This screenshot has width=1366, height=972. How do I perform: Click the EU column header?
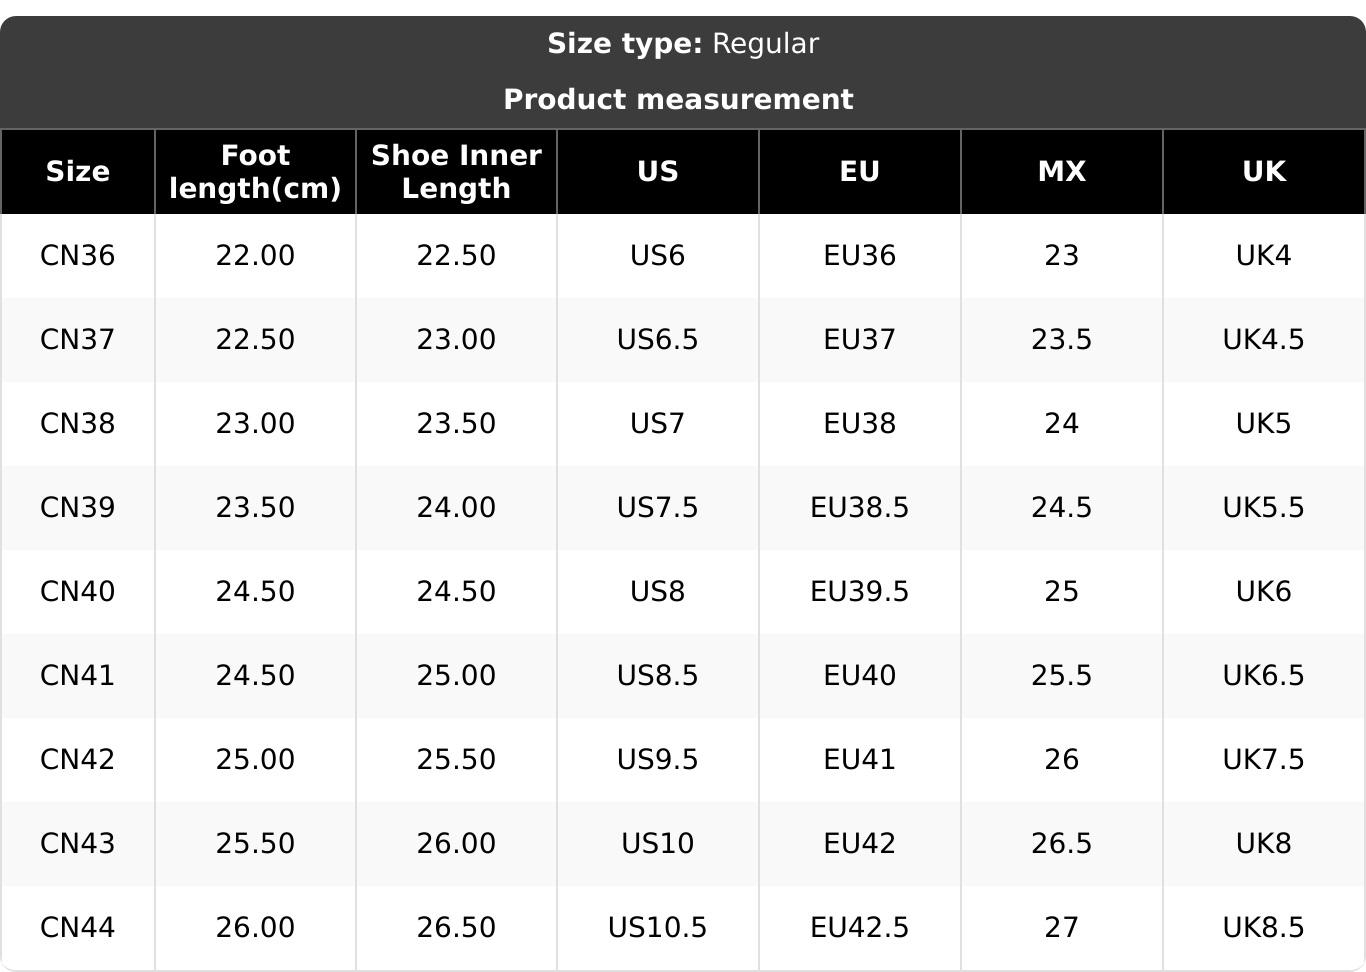859,171
